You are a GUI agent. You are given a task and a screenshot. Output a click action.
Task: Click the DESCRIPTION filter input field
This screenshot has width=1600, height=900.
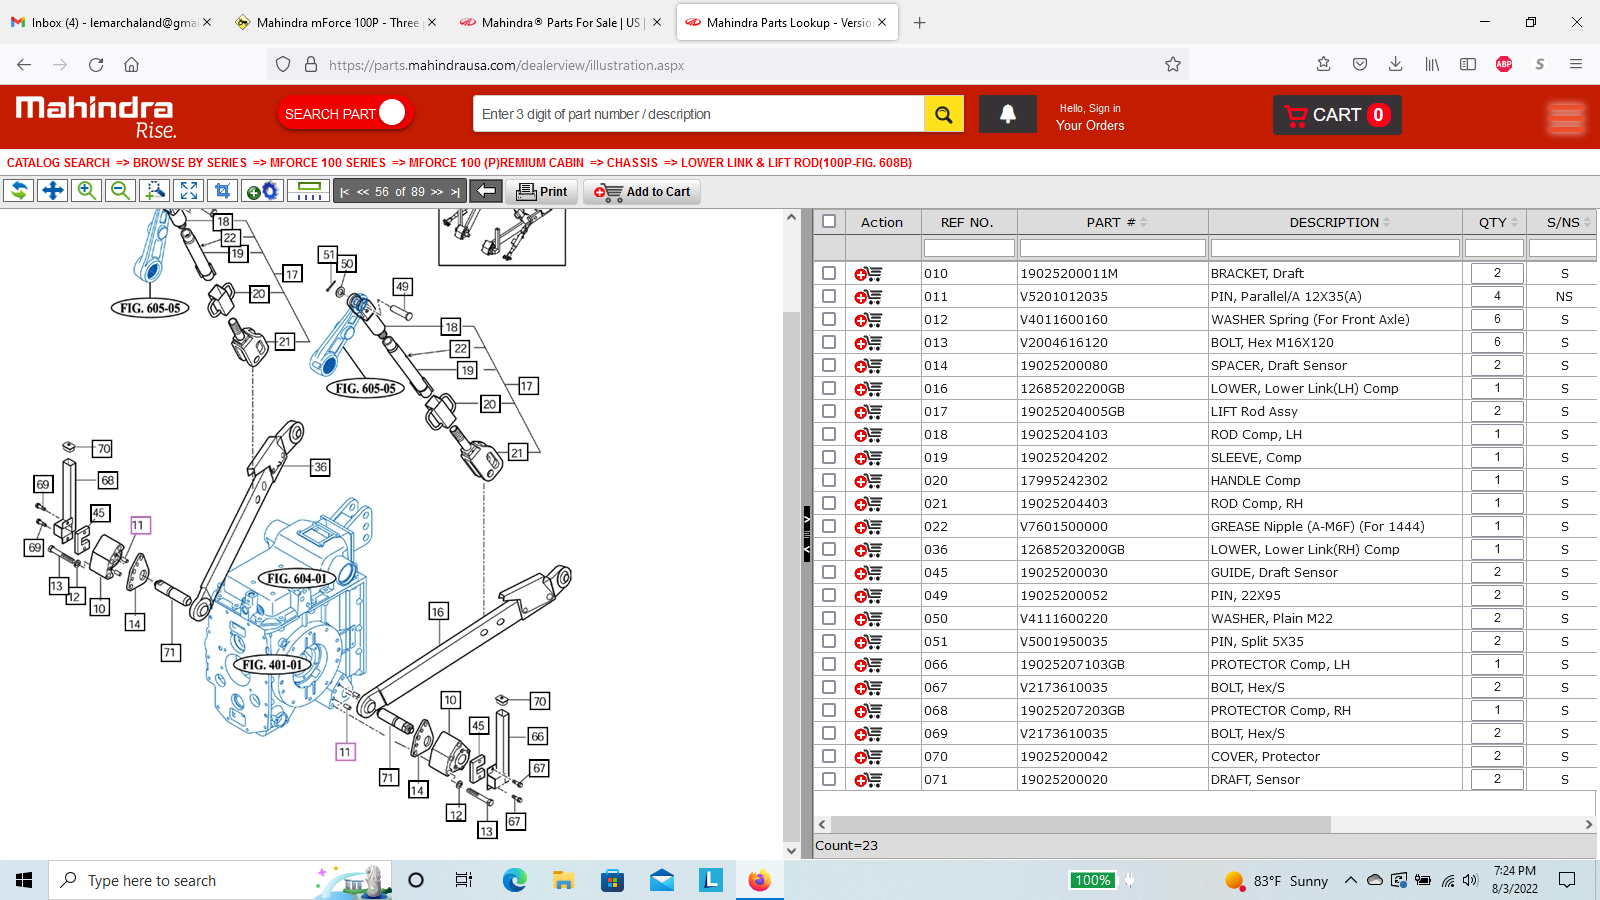(x=1335, y=247)
